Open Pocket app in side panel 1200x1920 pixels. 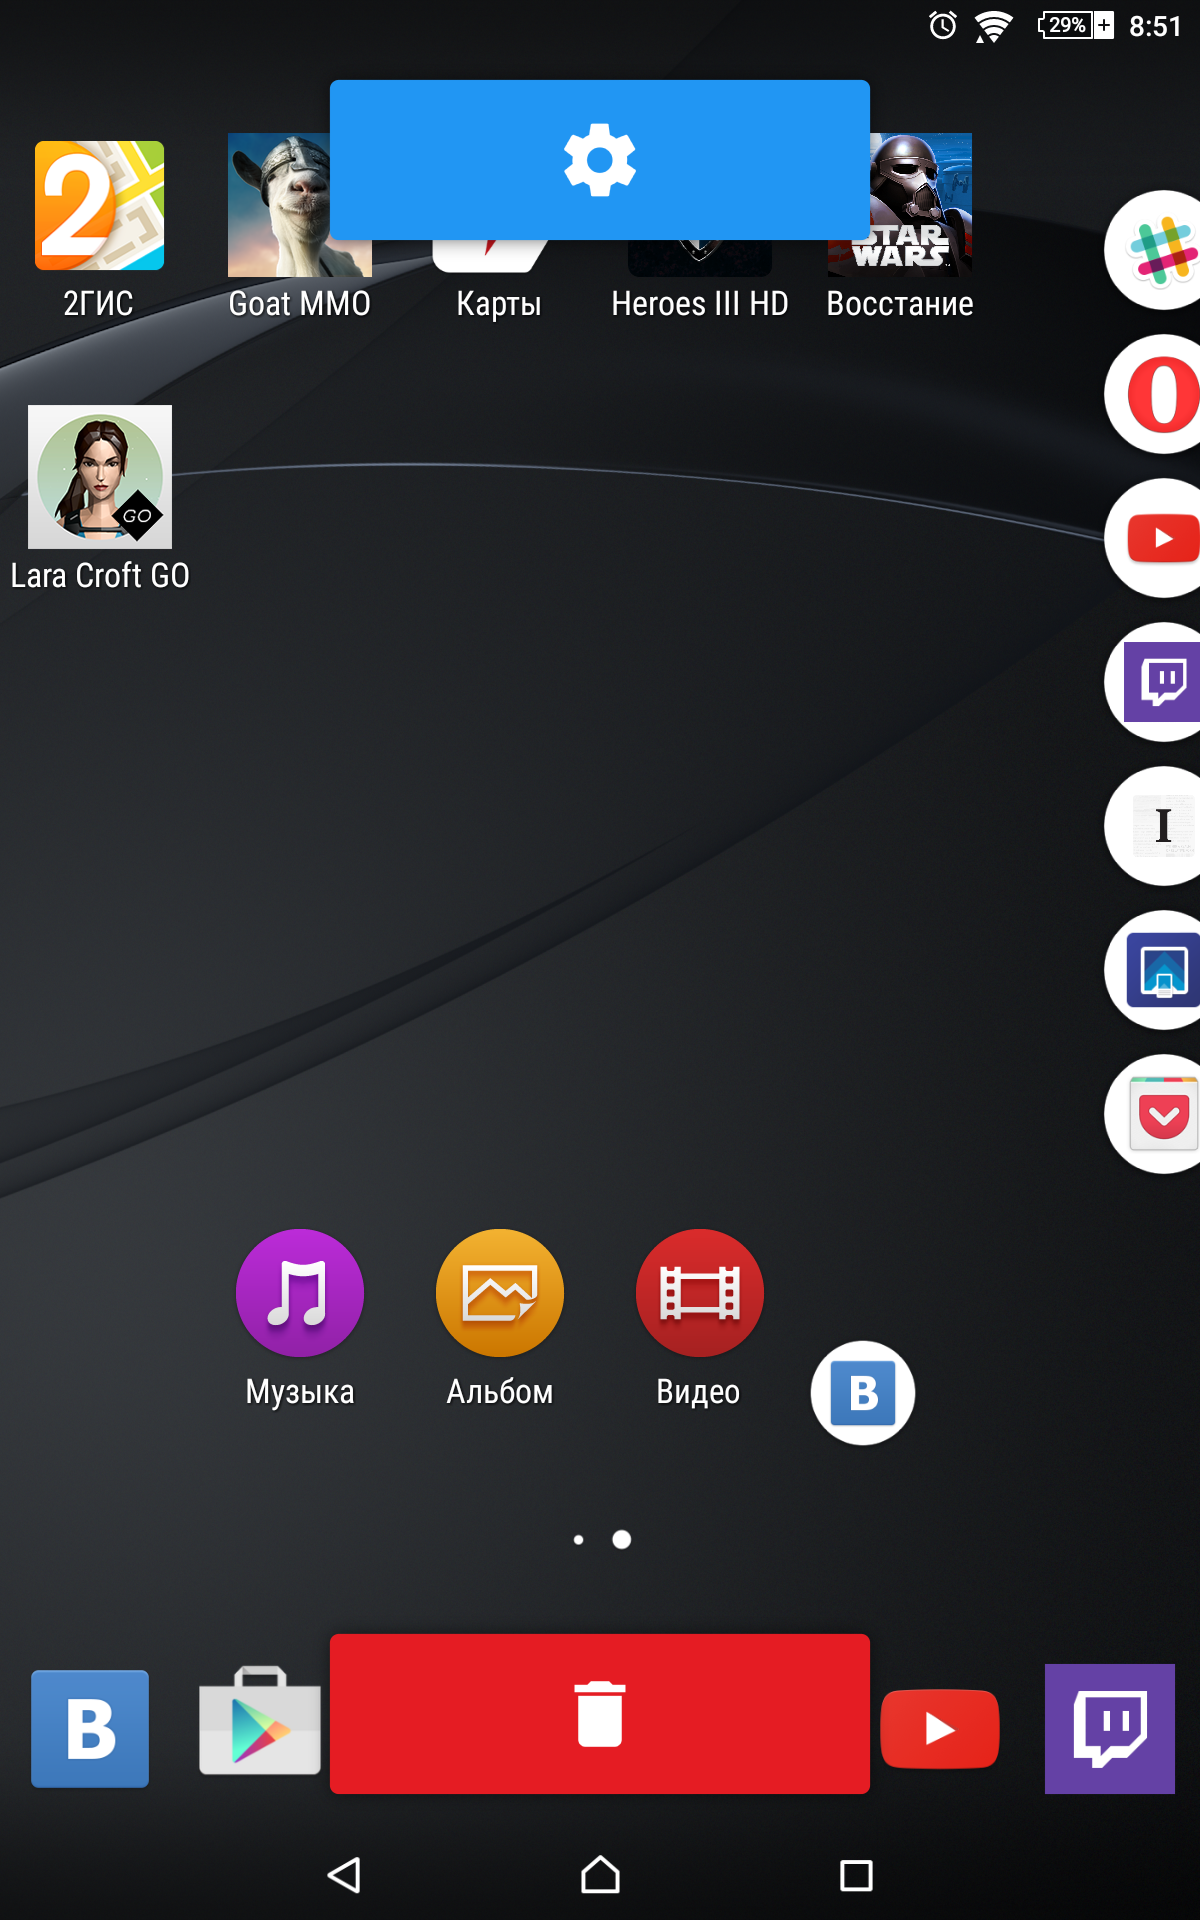(x=1160, y=1114)
